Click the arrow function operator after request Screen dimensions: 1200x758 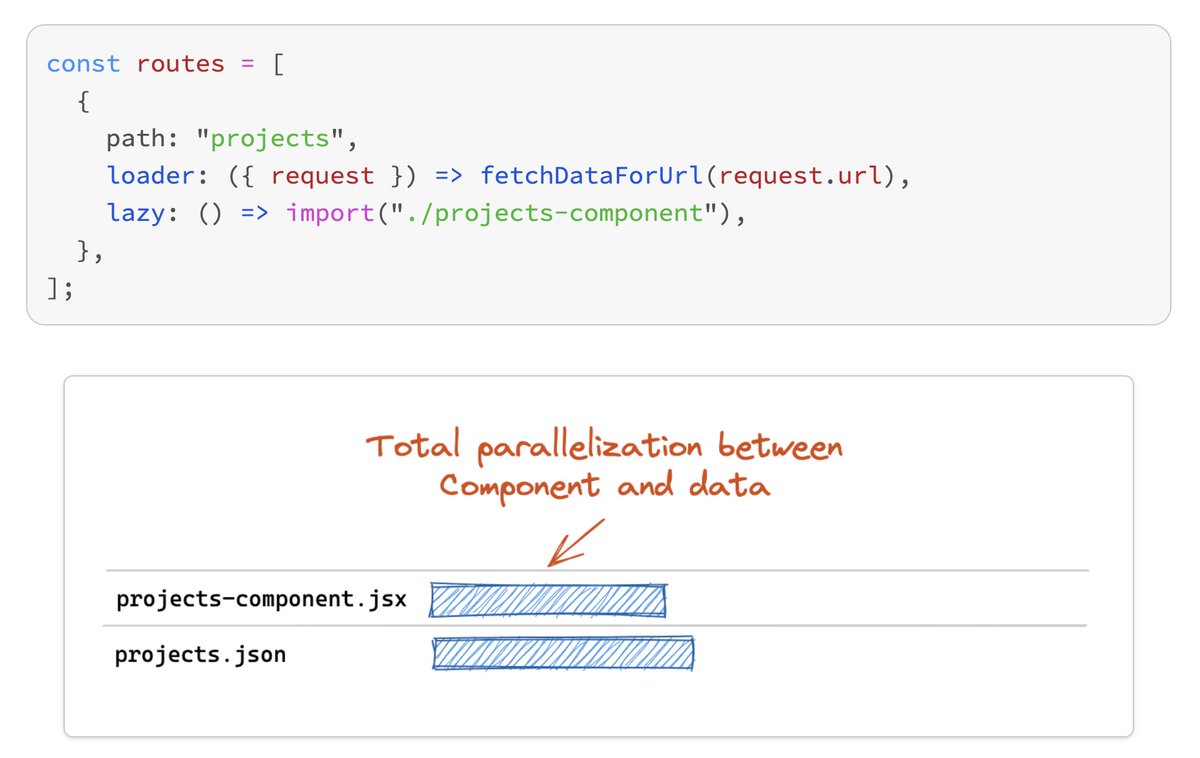pyautogui.click(x=450, y=176)
